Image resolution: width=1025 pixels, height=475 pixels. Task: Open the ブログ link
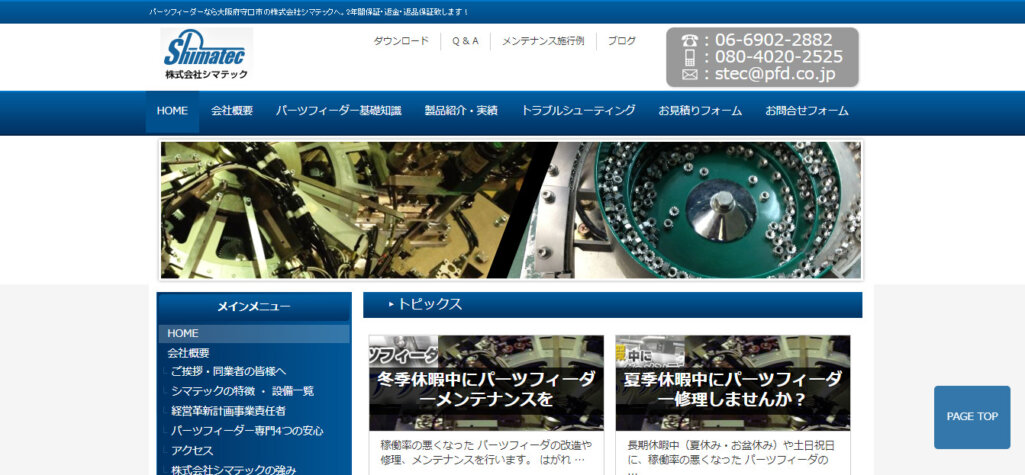pos(621,41)
